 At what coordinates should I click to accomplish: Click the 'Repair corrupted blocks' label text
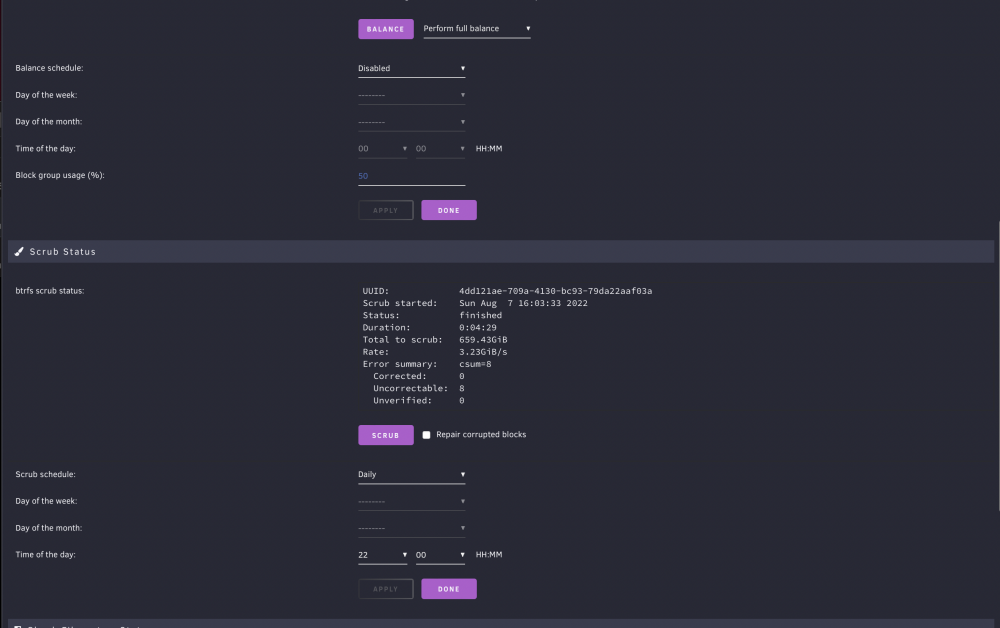481,434
